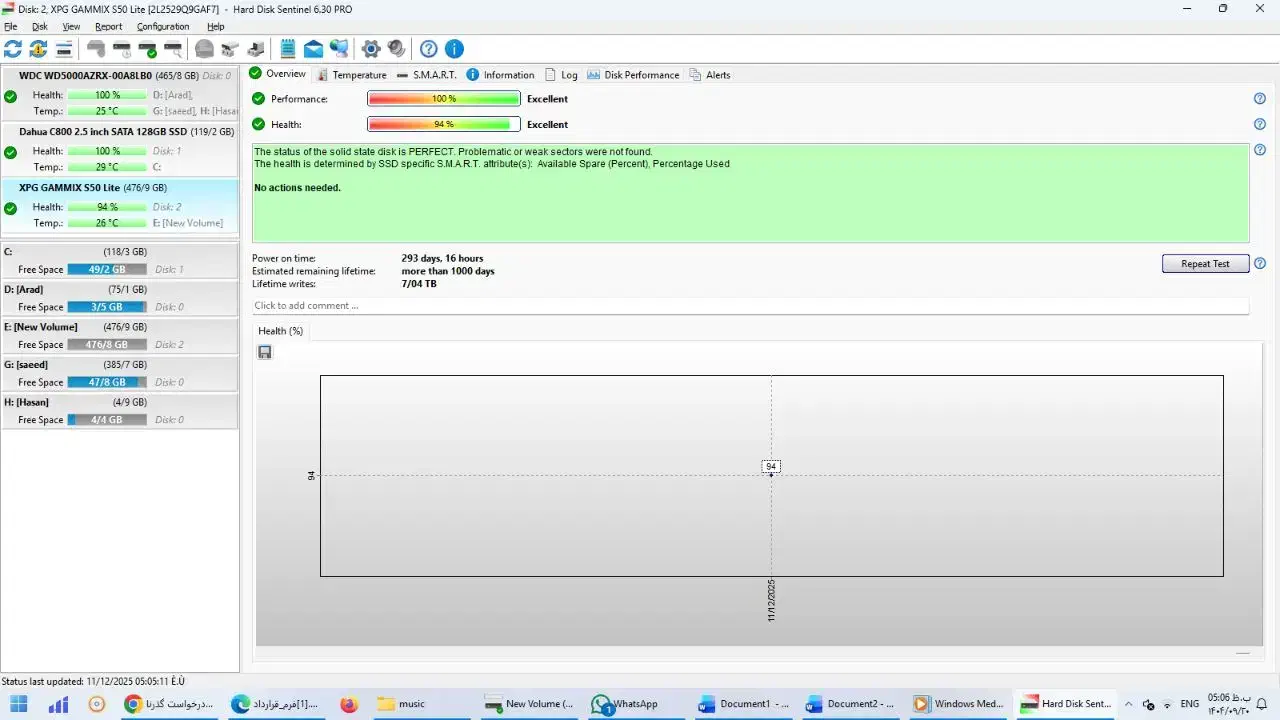The width and height of the screenshot is (1280, 720).
Task: Click the Refresh icon in the toolbar
Action: [x=13, y=49]
